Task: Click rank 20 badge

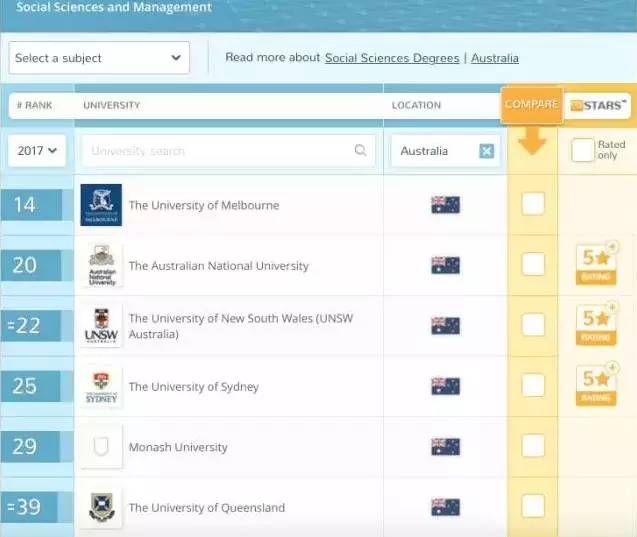Action: 31,265
